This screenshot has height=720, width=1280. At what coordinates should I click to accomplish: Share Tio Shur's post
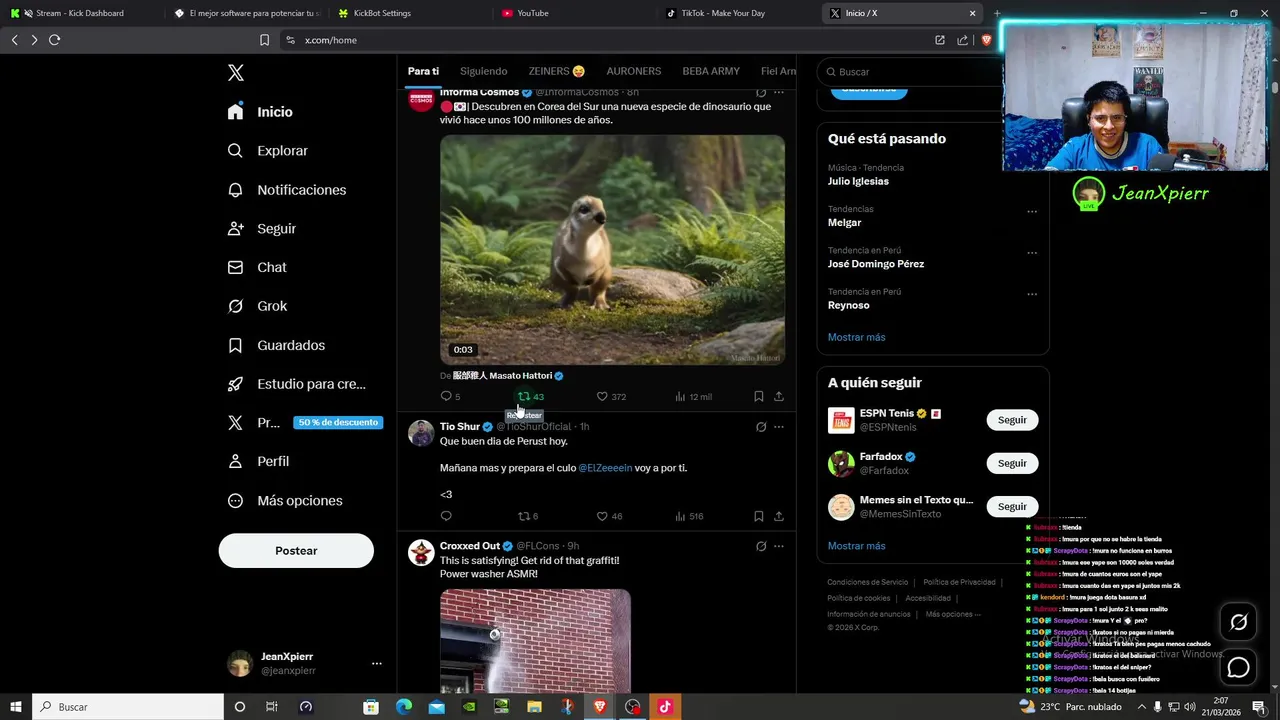[x=779, y=517]
